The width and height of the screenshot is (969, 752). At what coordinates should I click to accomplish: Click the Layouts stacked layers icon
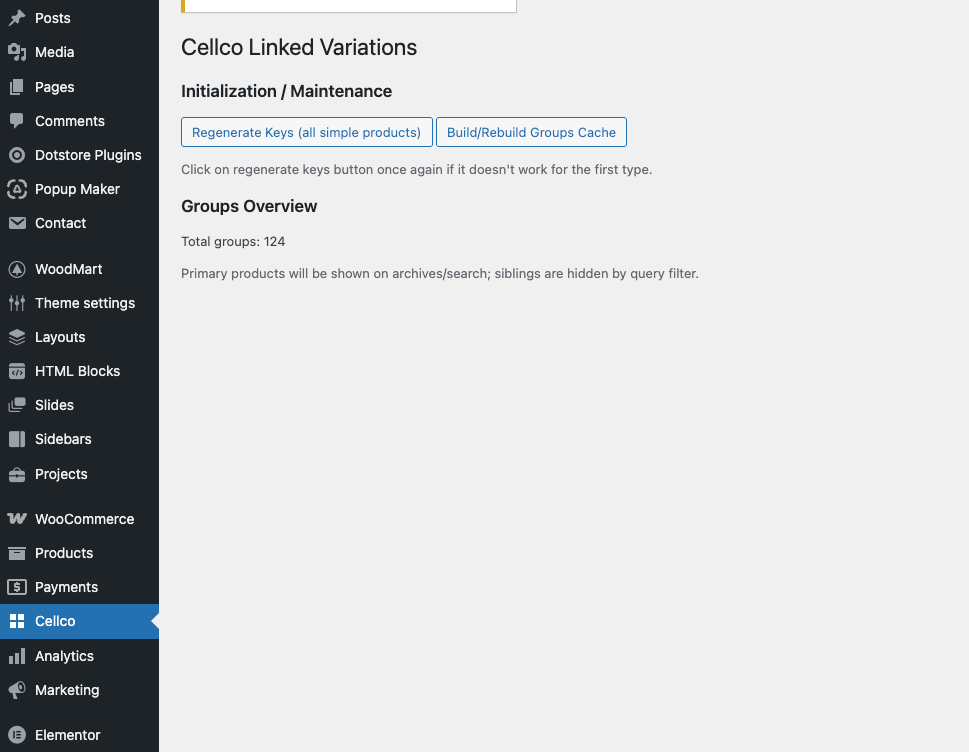[x=17, y=337]
